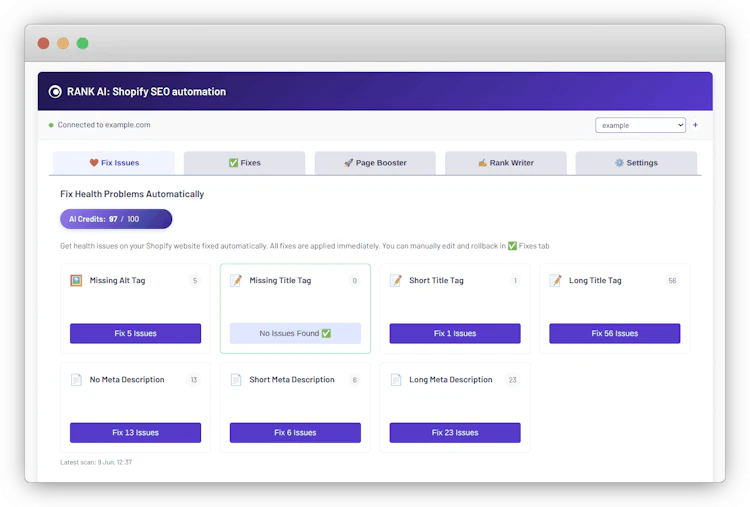Click the document icon on Short Meta Description card
750x507 pixels.
click(x=236, y=380)
